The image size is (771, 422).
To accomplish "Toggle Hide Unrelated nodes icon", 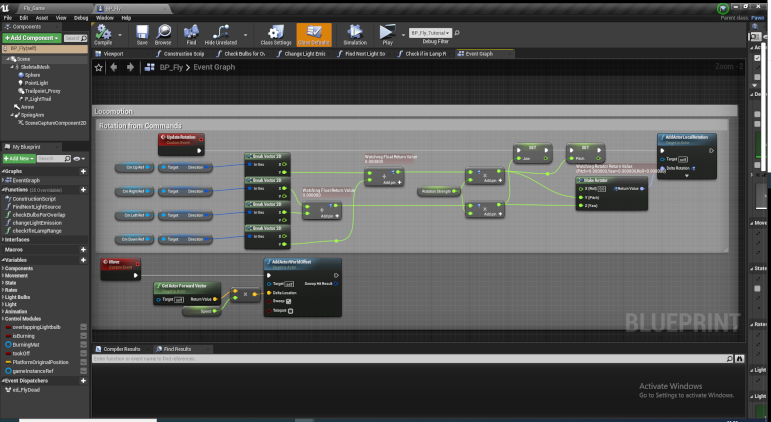I will [220, 32].
